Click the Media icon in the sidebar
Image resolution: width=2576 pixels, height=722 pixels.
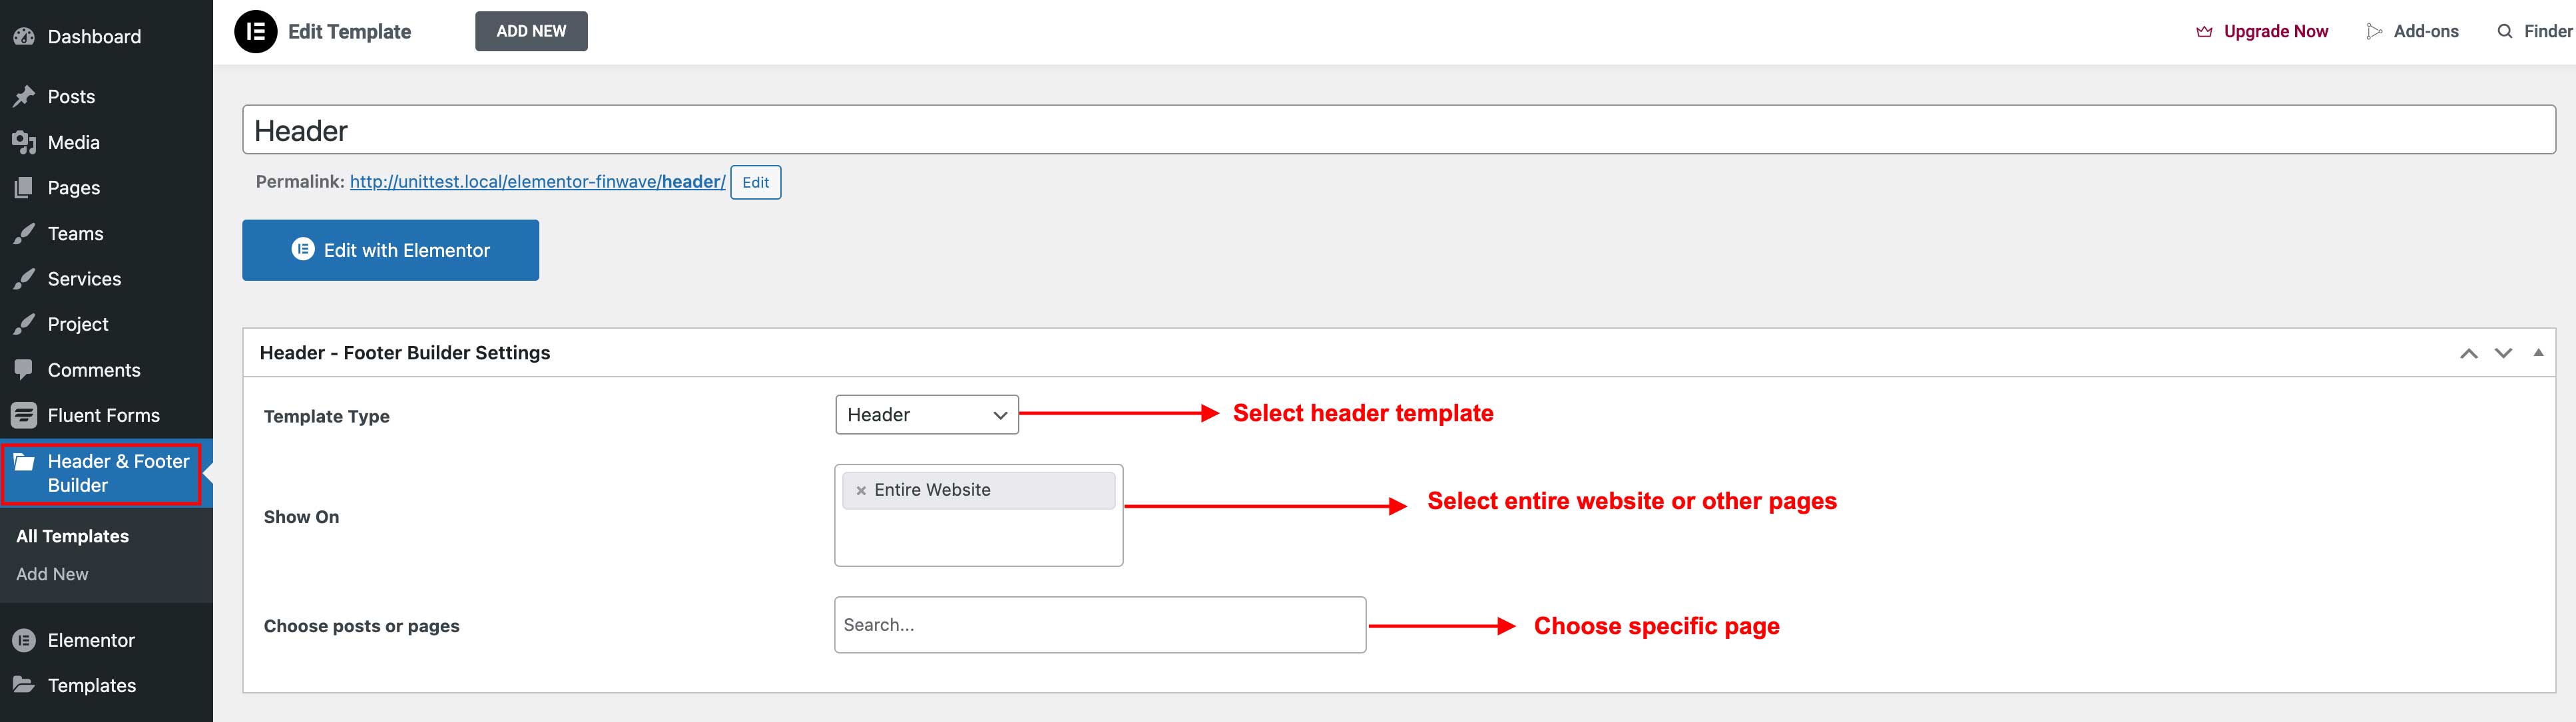[x=24, y=143]
